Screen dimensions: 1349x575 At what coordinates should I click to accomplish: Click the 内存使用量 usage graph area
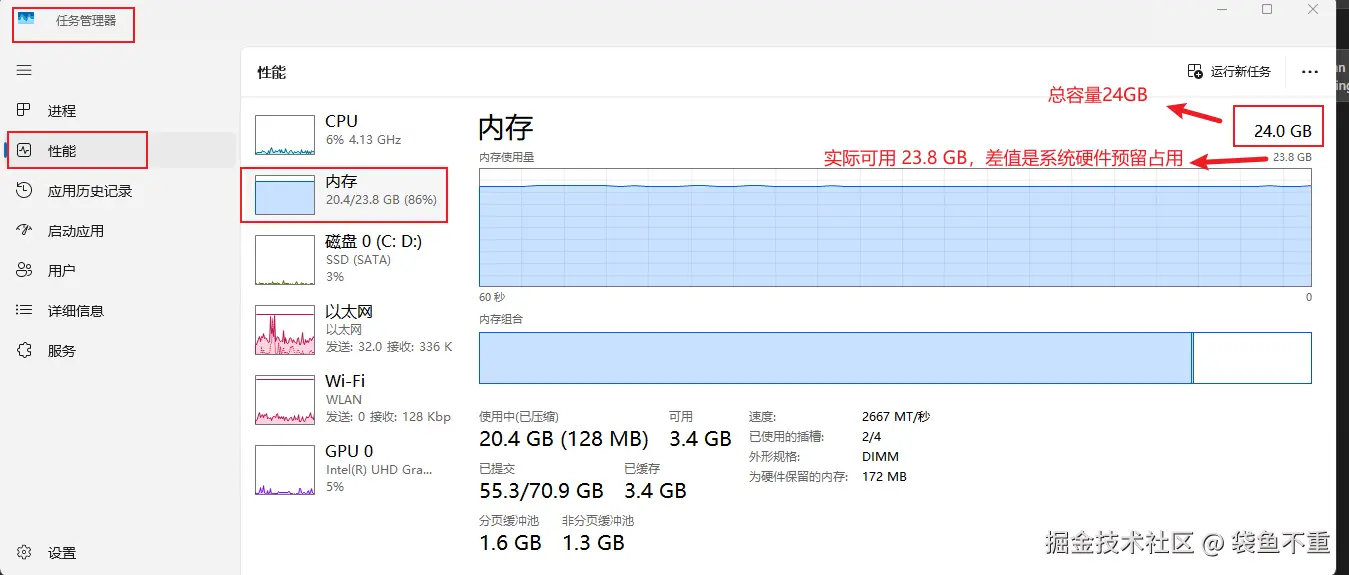click(895, 228)
